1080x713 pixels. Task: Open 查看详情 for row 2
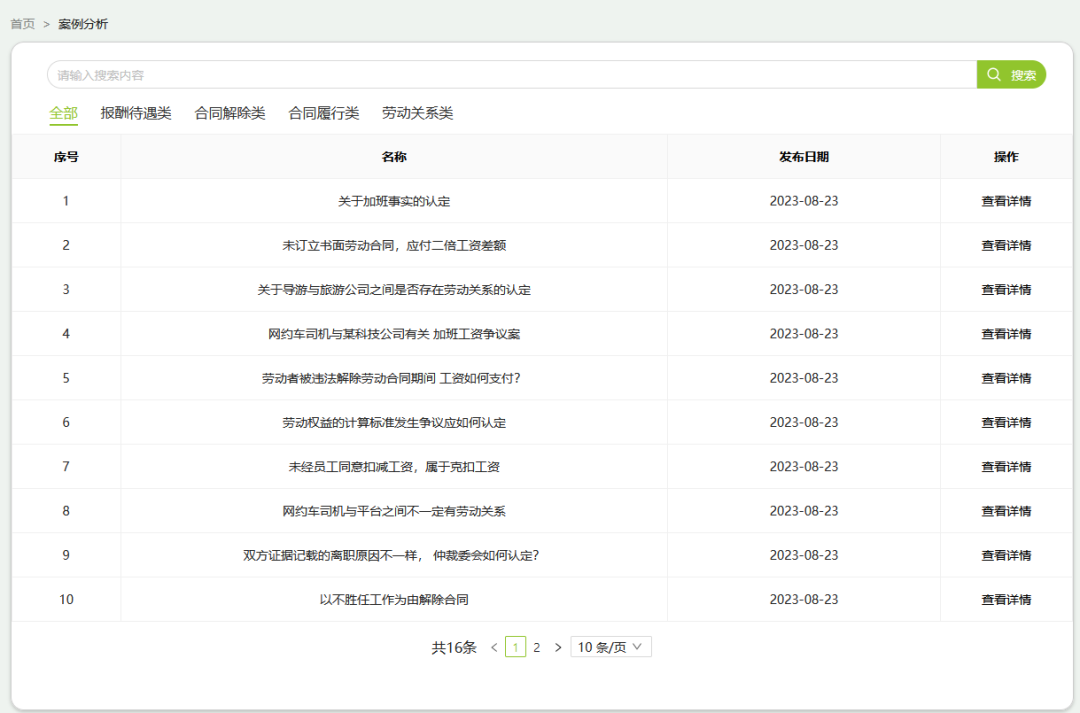[1006, 245]
